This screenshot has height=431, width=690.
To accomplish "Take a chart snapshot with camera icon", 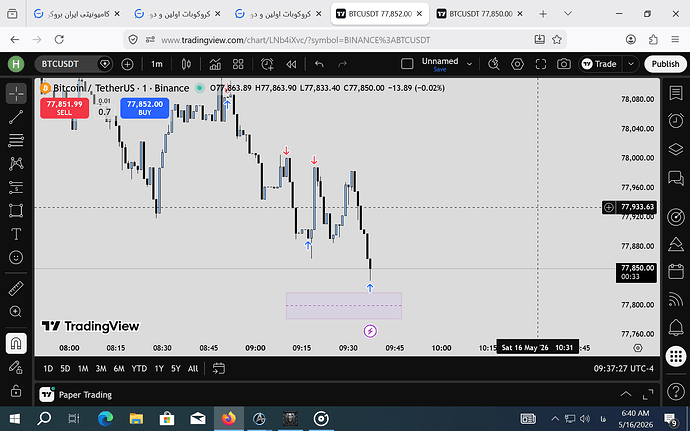I will tap(564, 64).
